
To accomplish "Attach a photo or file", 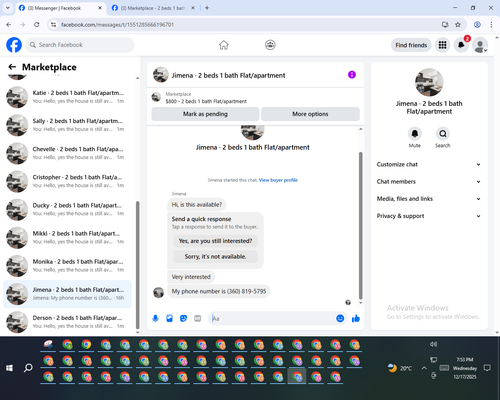I will point(169,318).
